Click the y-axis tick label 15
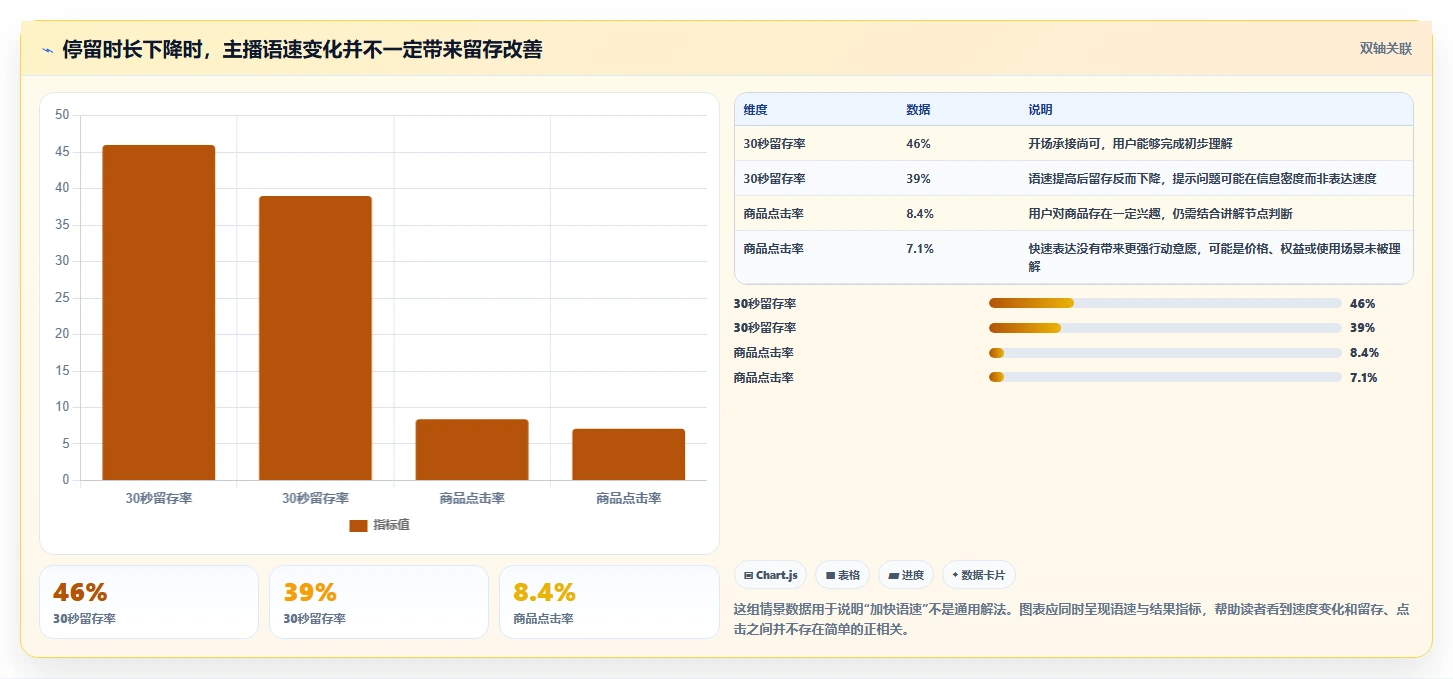This screenshot has height=679, width=1453. [x=62, y=371]
